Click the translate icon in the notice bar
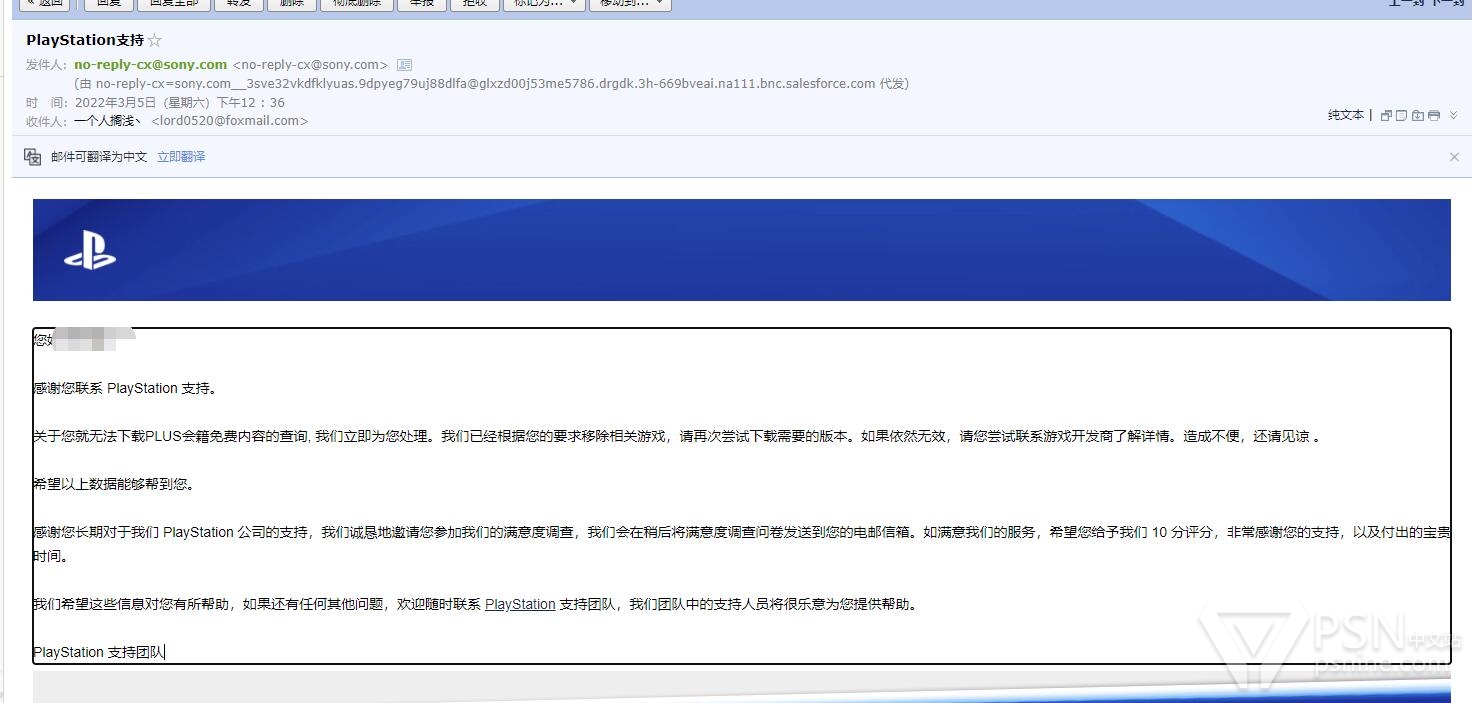This screenshot has height=703, width=1474. point(32,157)
